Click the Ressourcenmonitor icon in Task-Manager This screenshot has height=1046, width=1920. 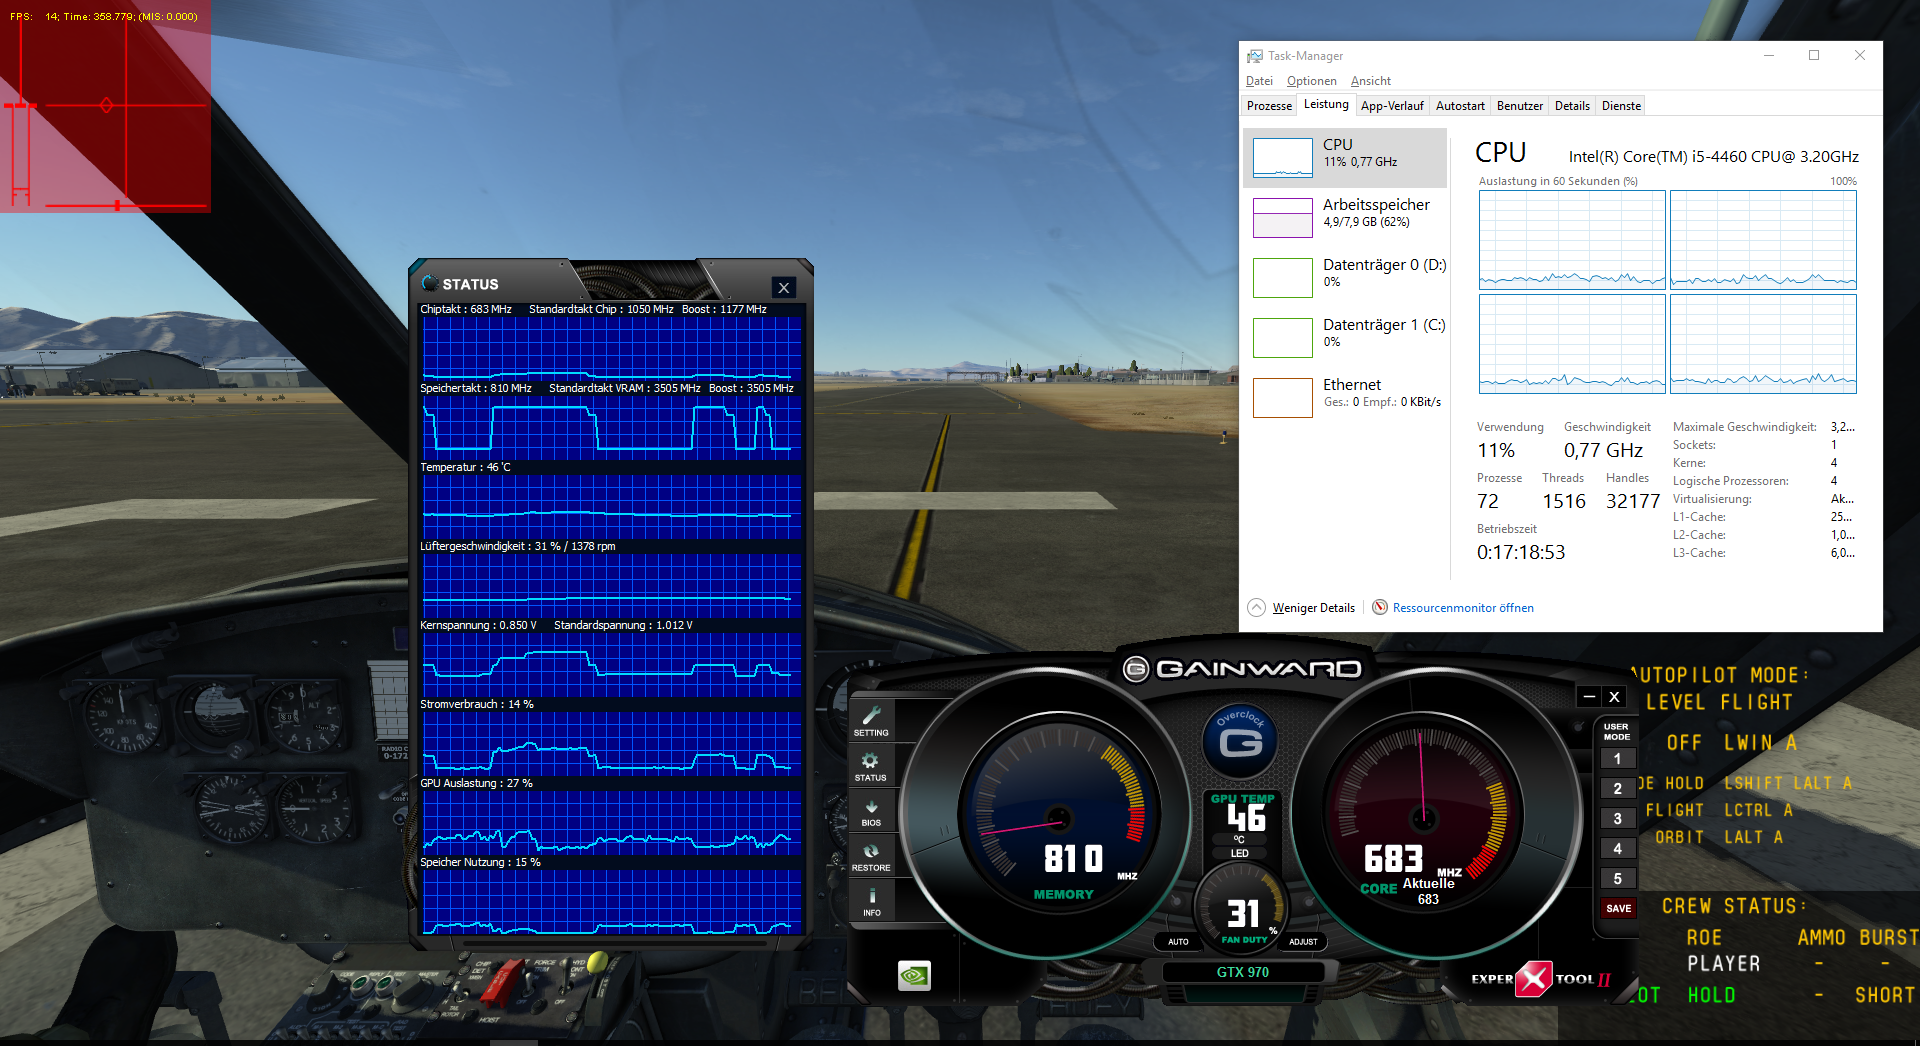point(1380,607)
